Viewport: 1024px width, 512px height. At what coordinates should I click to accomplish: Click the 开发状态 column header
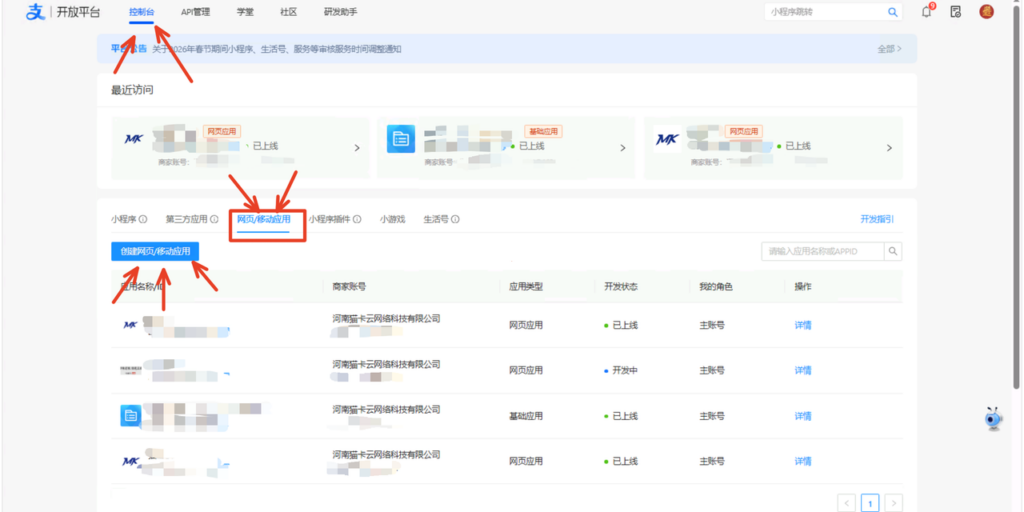pyautogui.click(x=621, y=287)
